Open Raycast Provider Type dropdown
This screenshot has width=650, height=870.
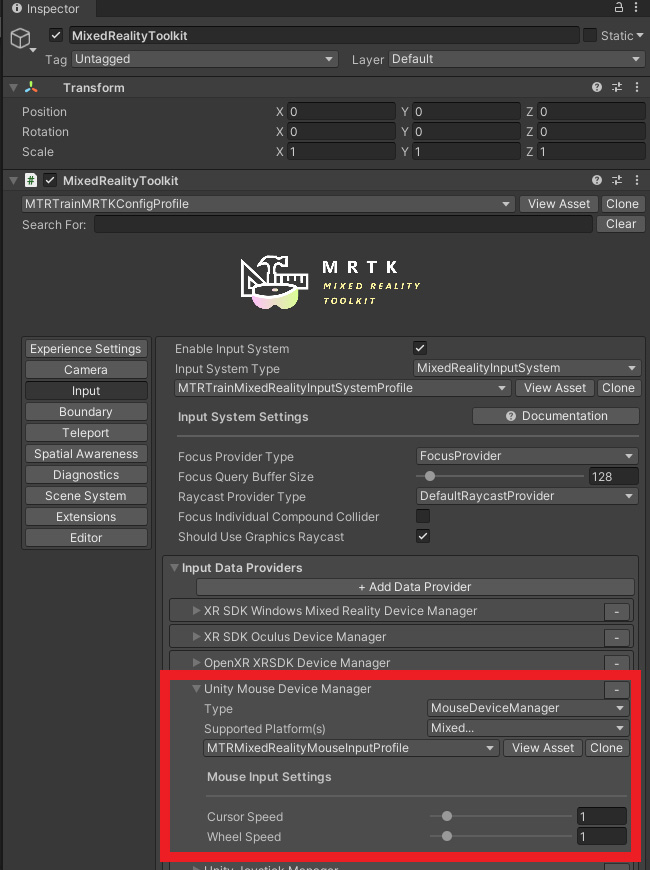tap(527, 496)
